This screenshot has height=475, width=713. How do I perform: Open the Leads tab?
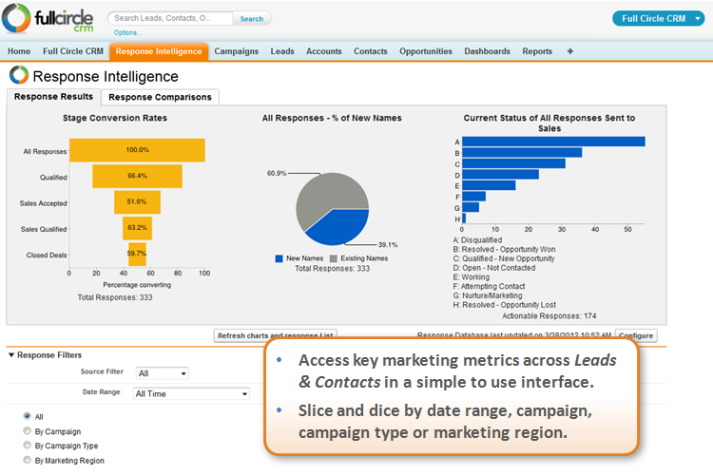click(282, 51)
